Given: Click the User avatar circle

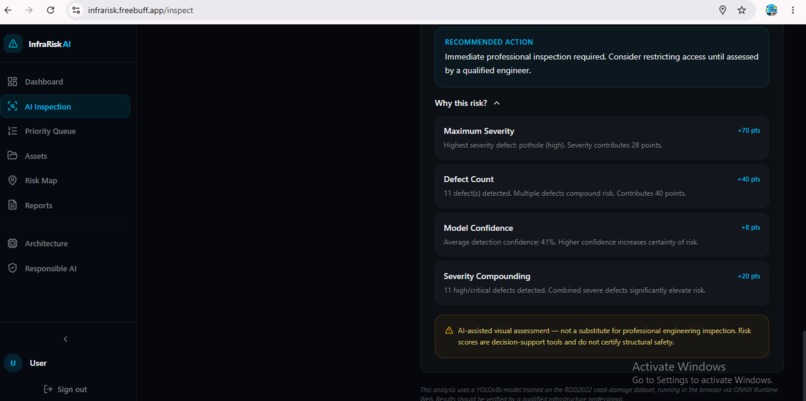Looking at the screenshot, I should [13, 363].
